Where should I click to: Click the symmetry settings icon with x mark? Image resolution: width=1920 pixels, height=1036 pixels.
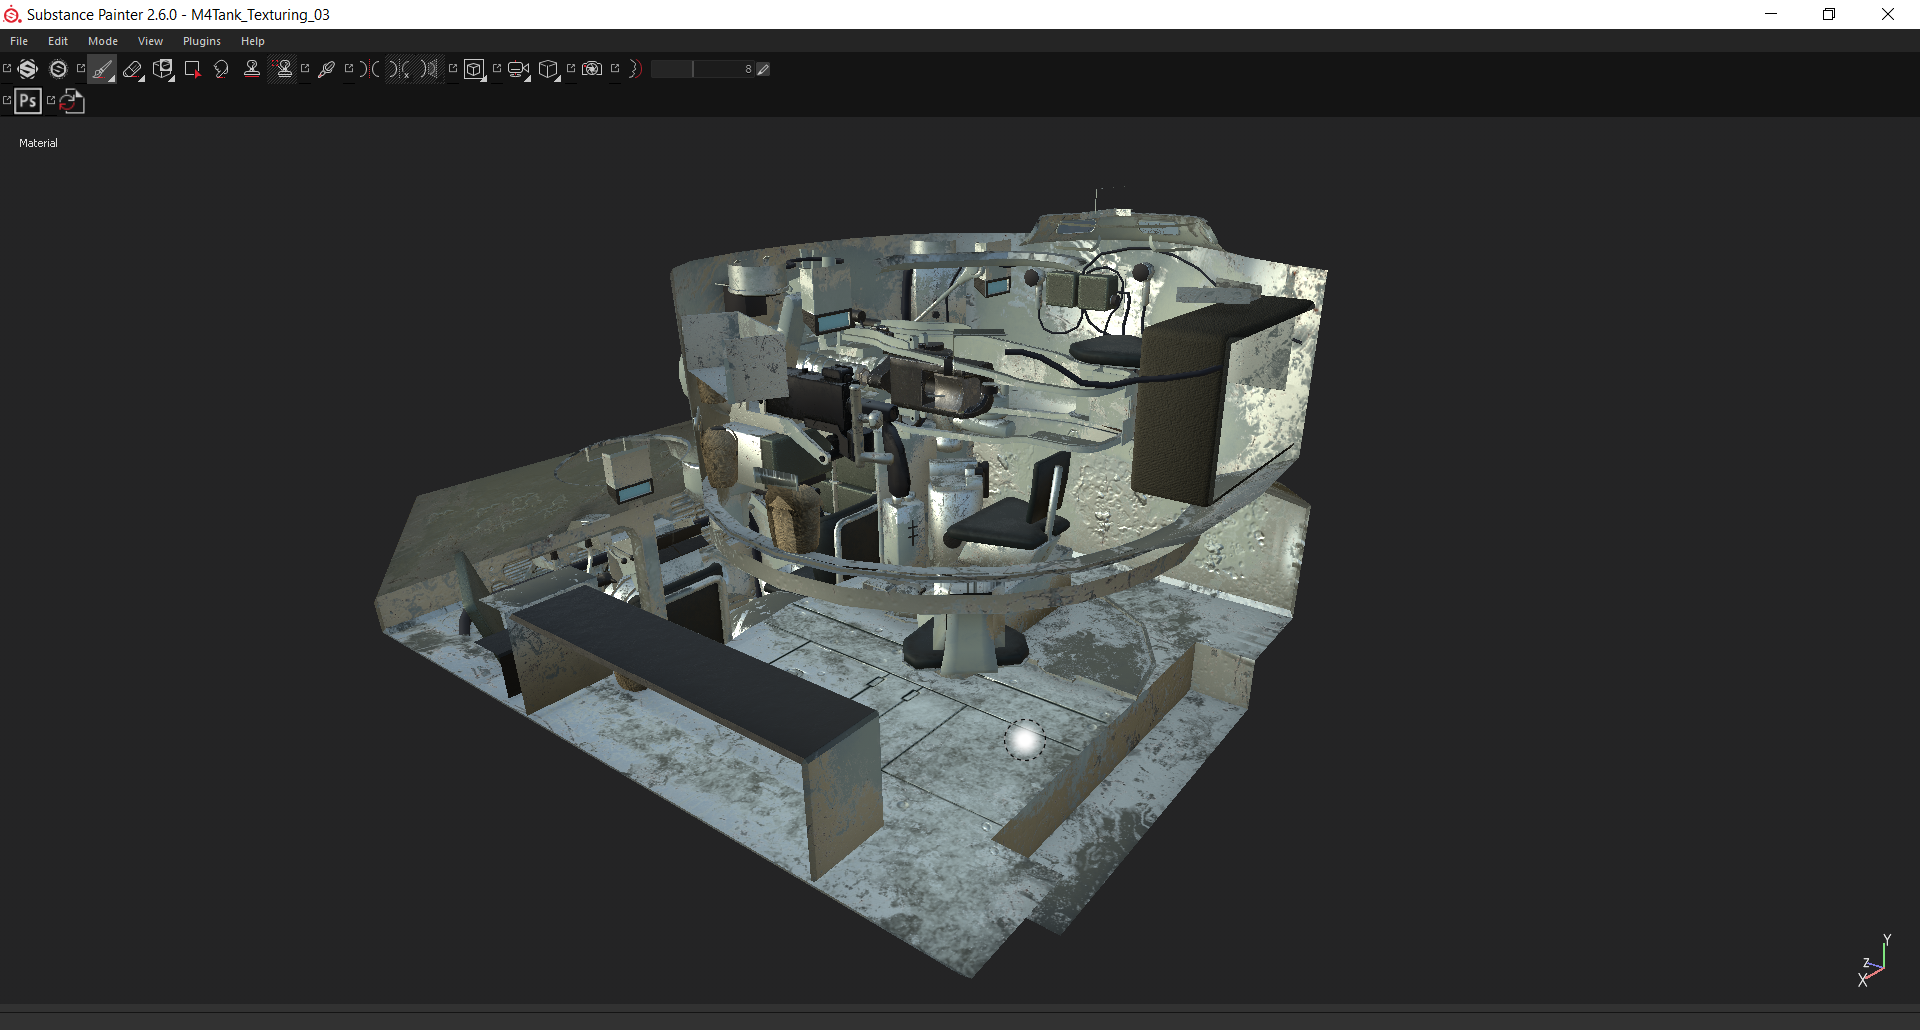point(400,69)
